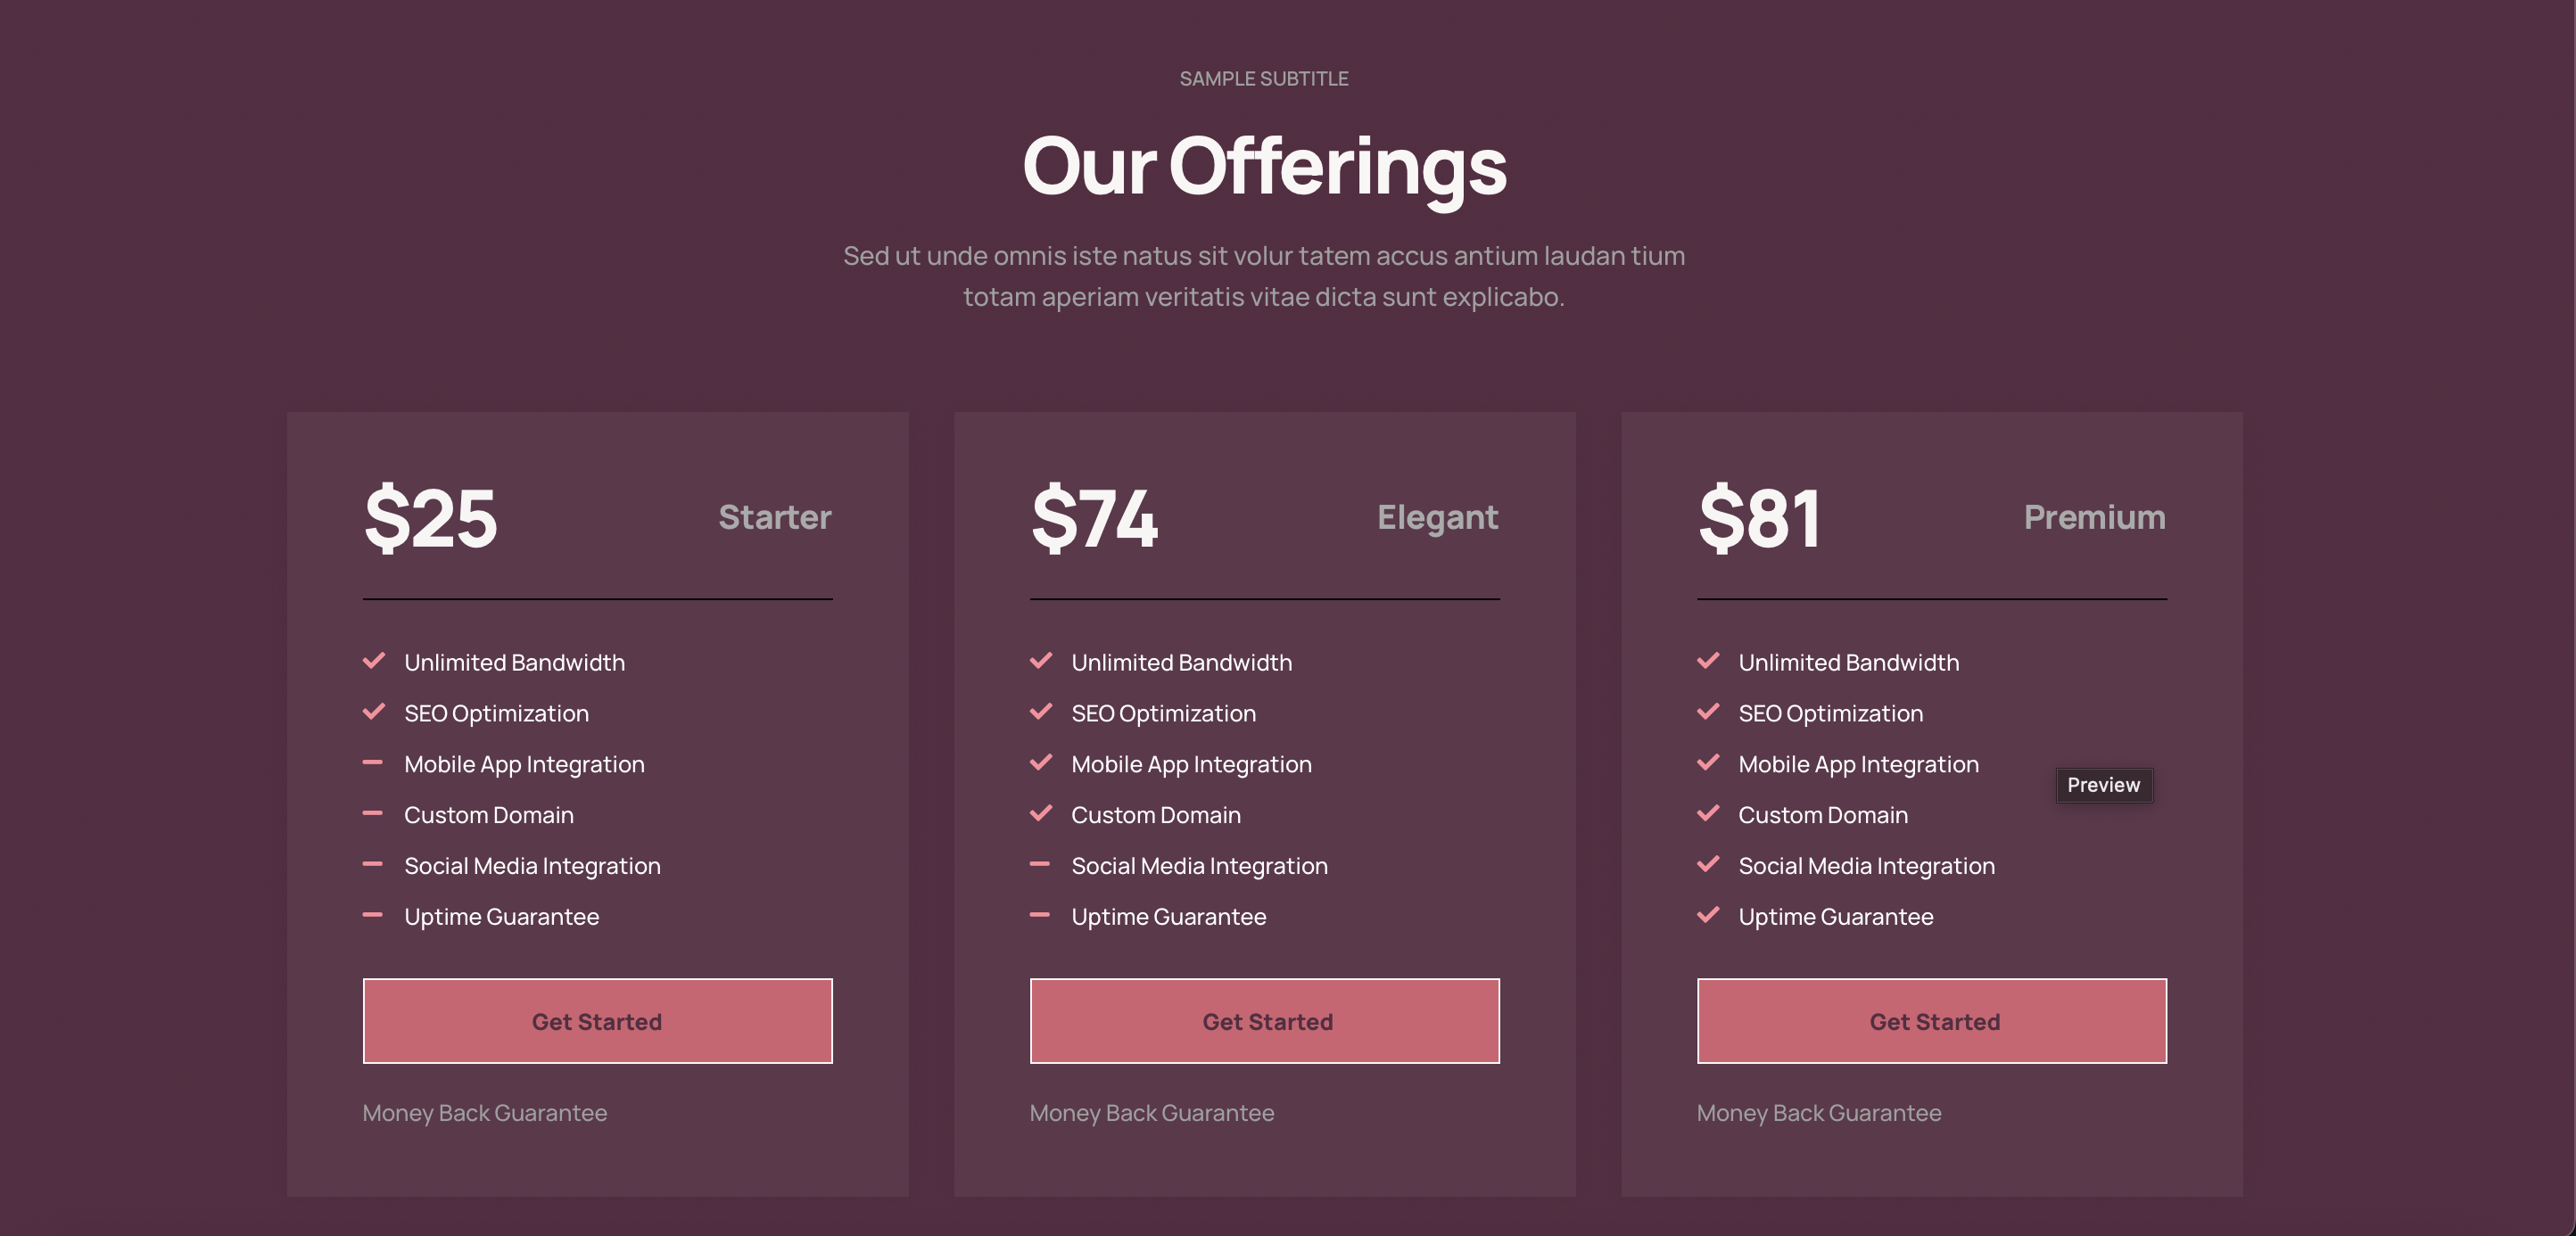This screenshot has height=1236, width=2576.
Task: Click the $74 price of the Elegant plan
Action: pos(1094,518)
